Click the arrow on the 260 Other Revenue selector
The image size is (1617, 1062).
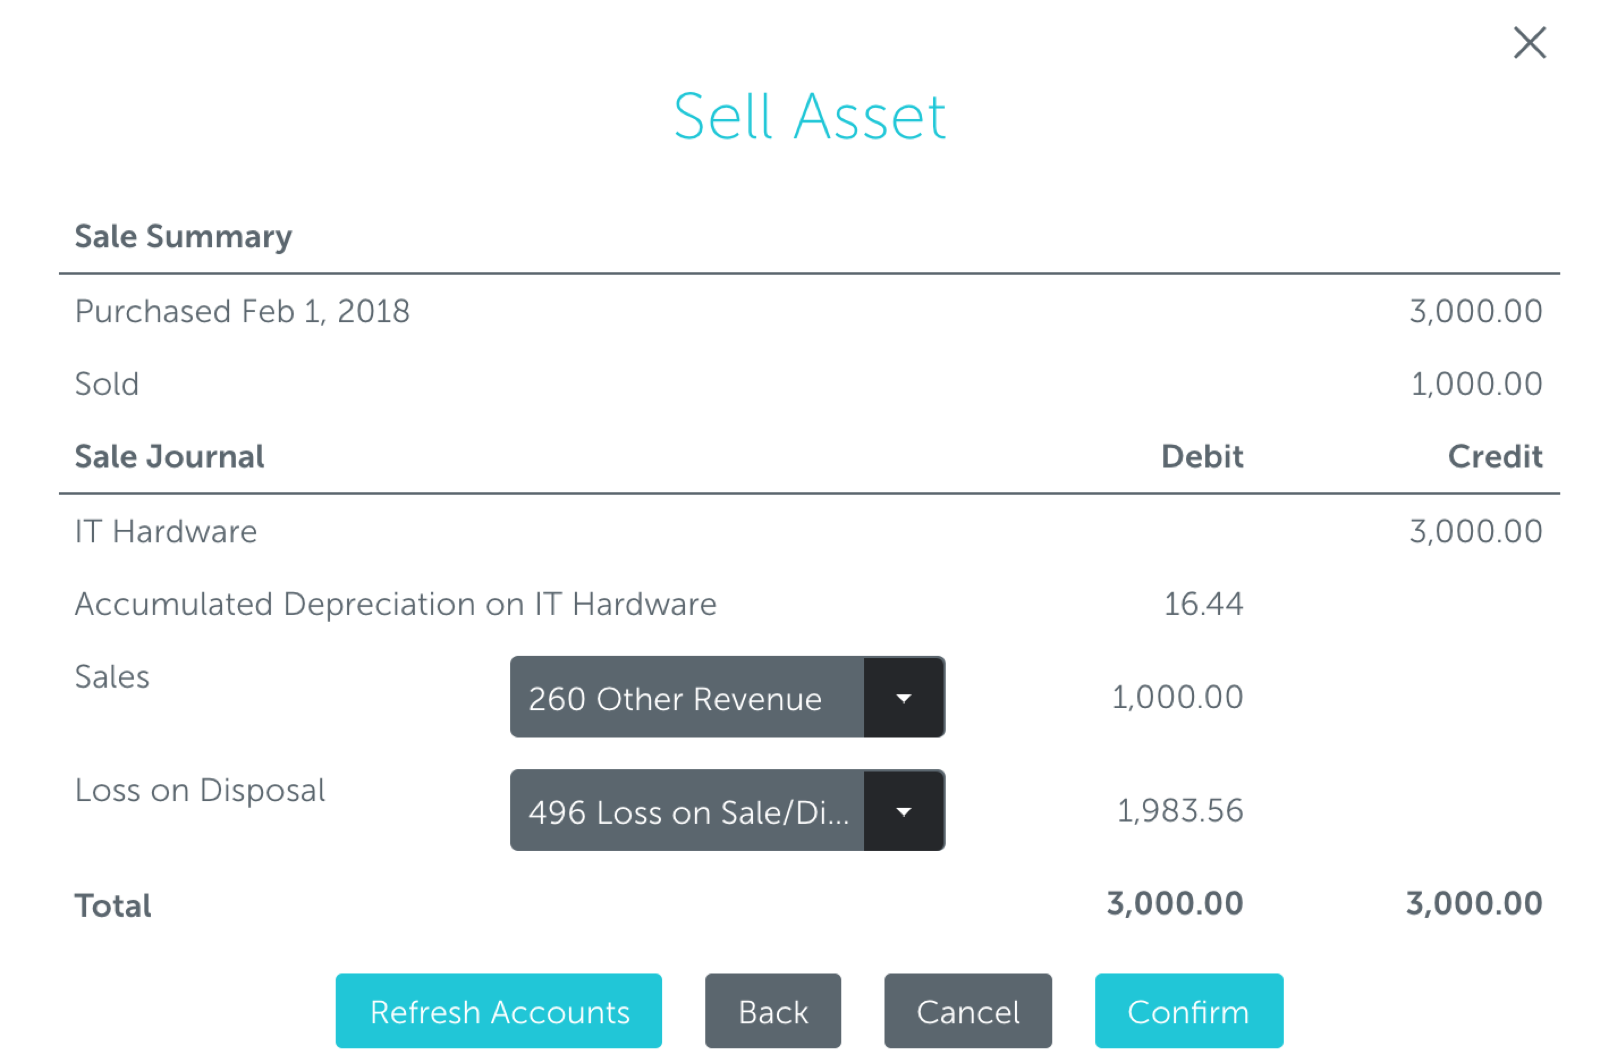pos(903,697)
